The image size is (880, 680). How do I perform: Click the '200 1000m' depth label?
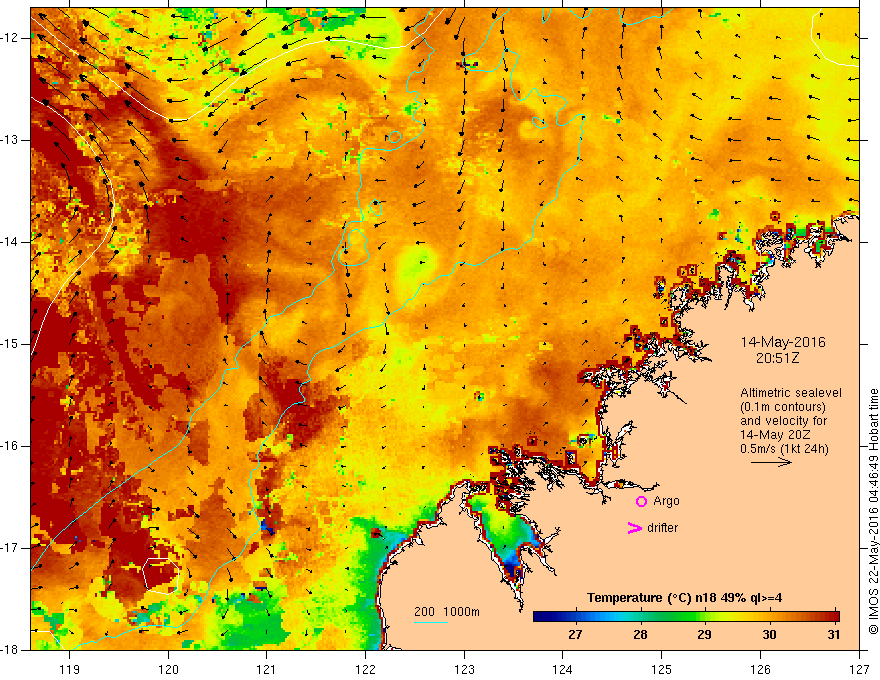click(447, 612)
